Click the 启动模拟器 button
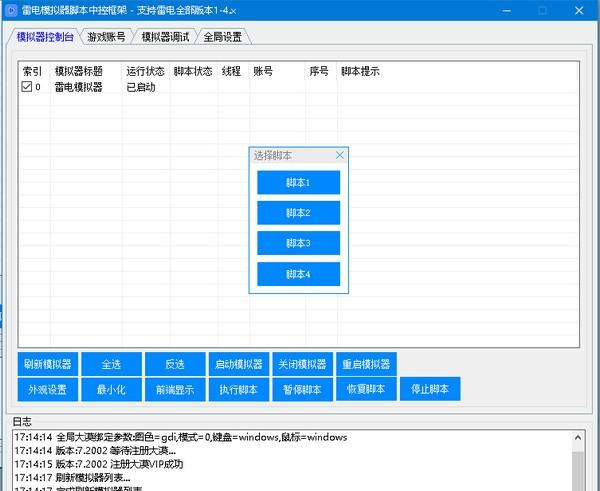 coord(239,364)
